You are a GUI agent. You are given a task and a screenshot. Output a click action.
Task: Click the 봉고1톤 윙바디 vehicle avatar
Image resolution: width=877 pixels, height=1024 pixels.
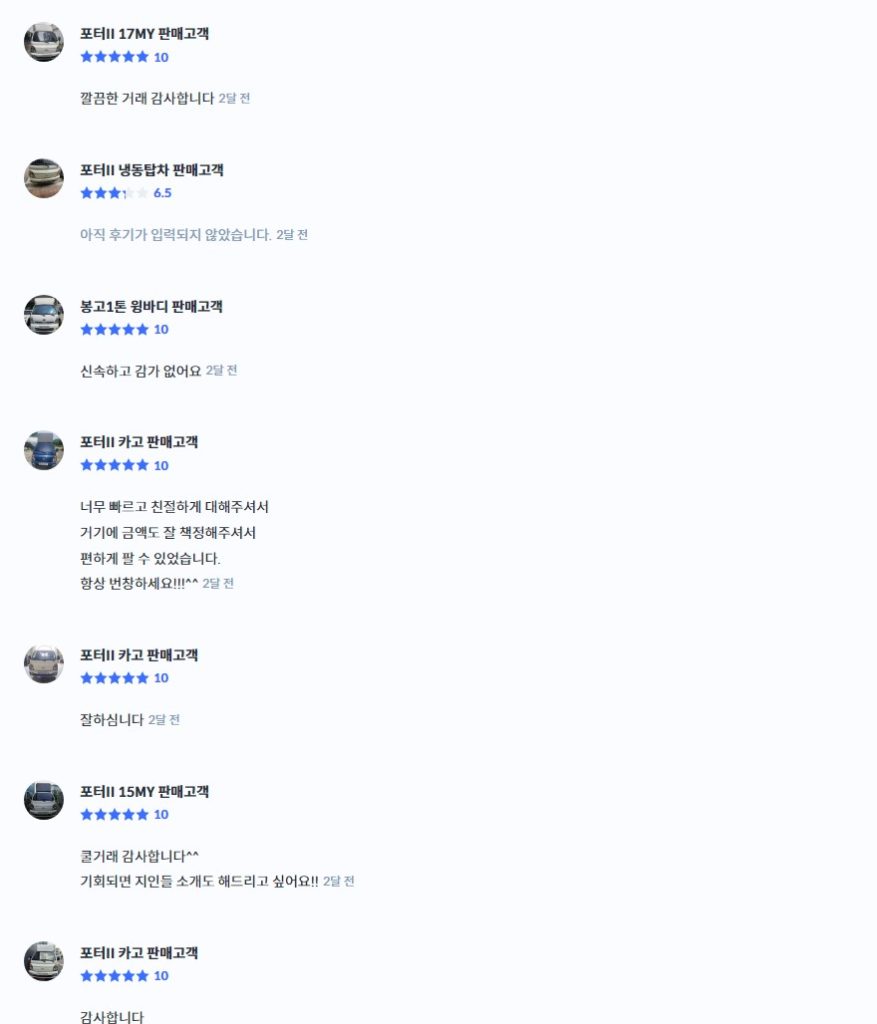44,315
